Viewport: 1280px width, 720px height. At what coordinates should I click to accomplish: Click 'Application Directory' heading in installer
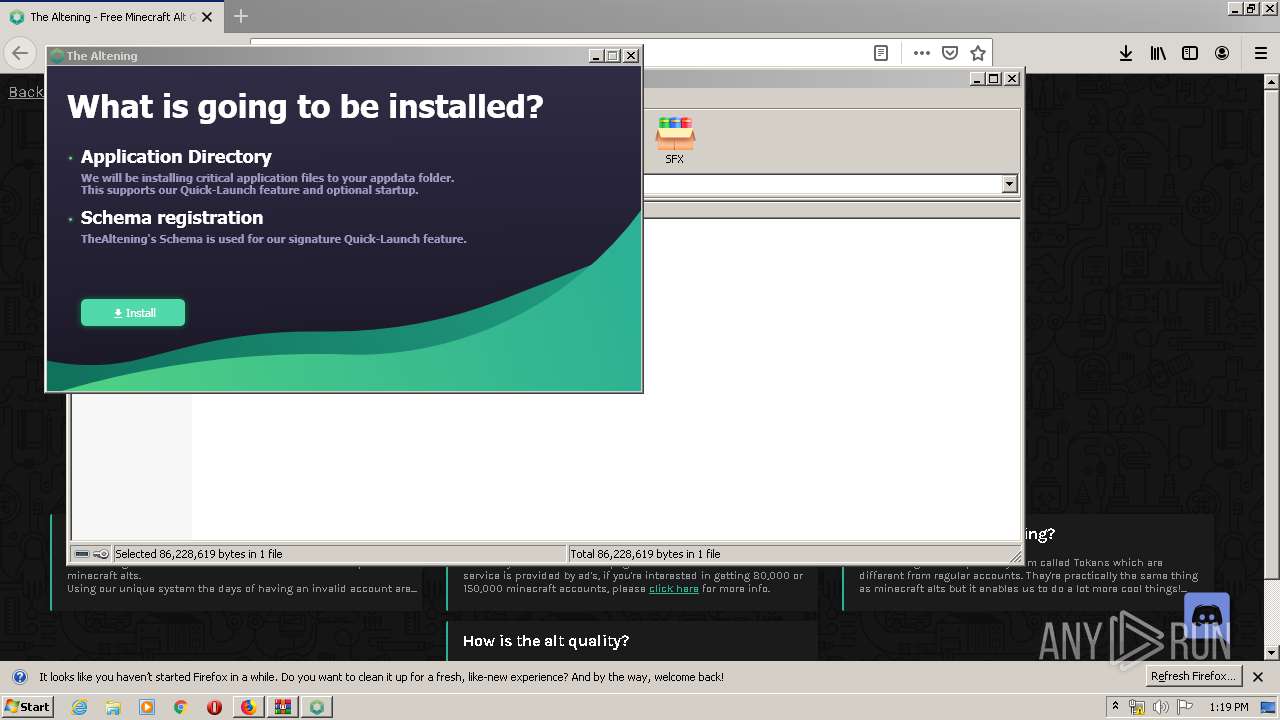176,157
